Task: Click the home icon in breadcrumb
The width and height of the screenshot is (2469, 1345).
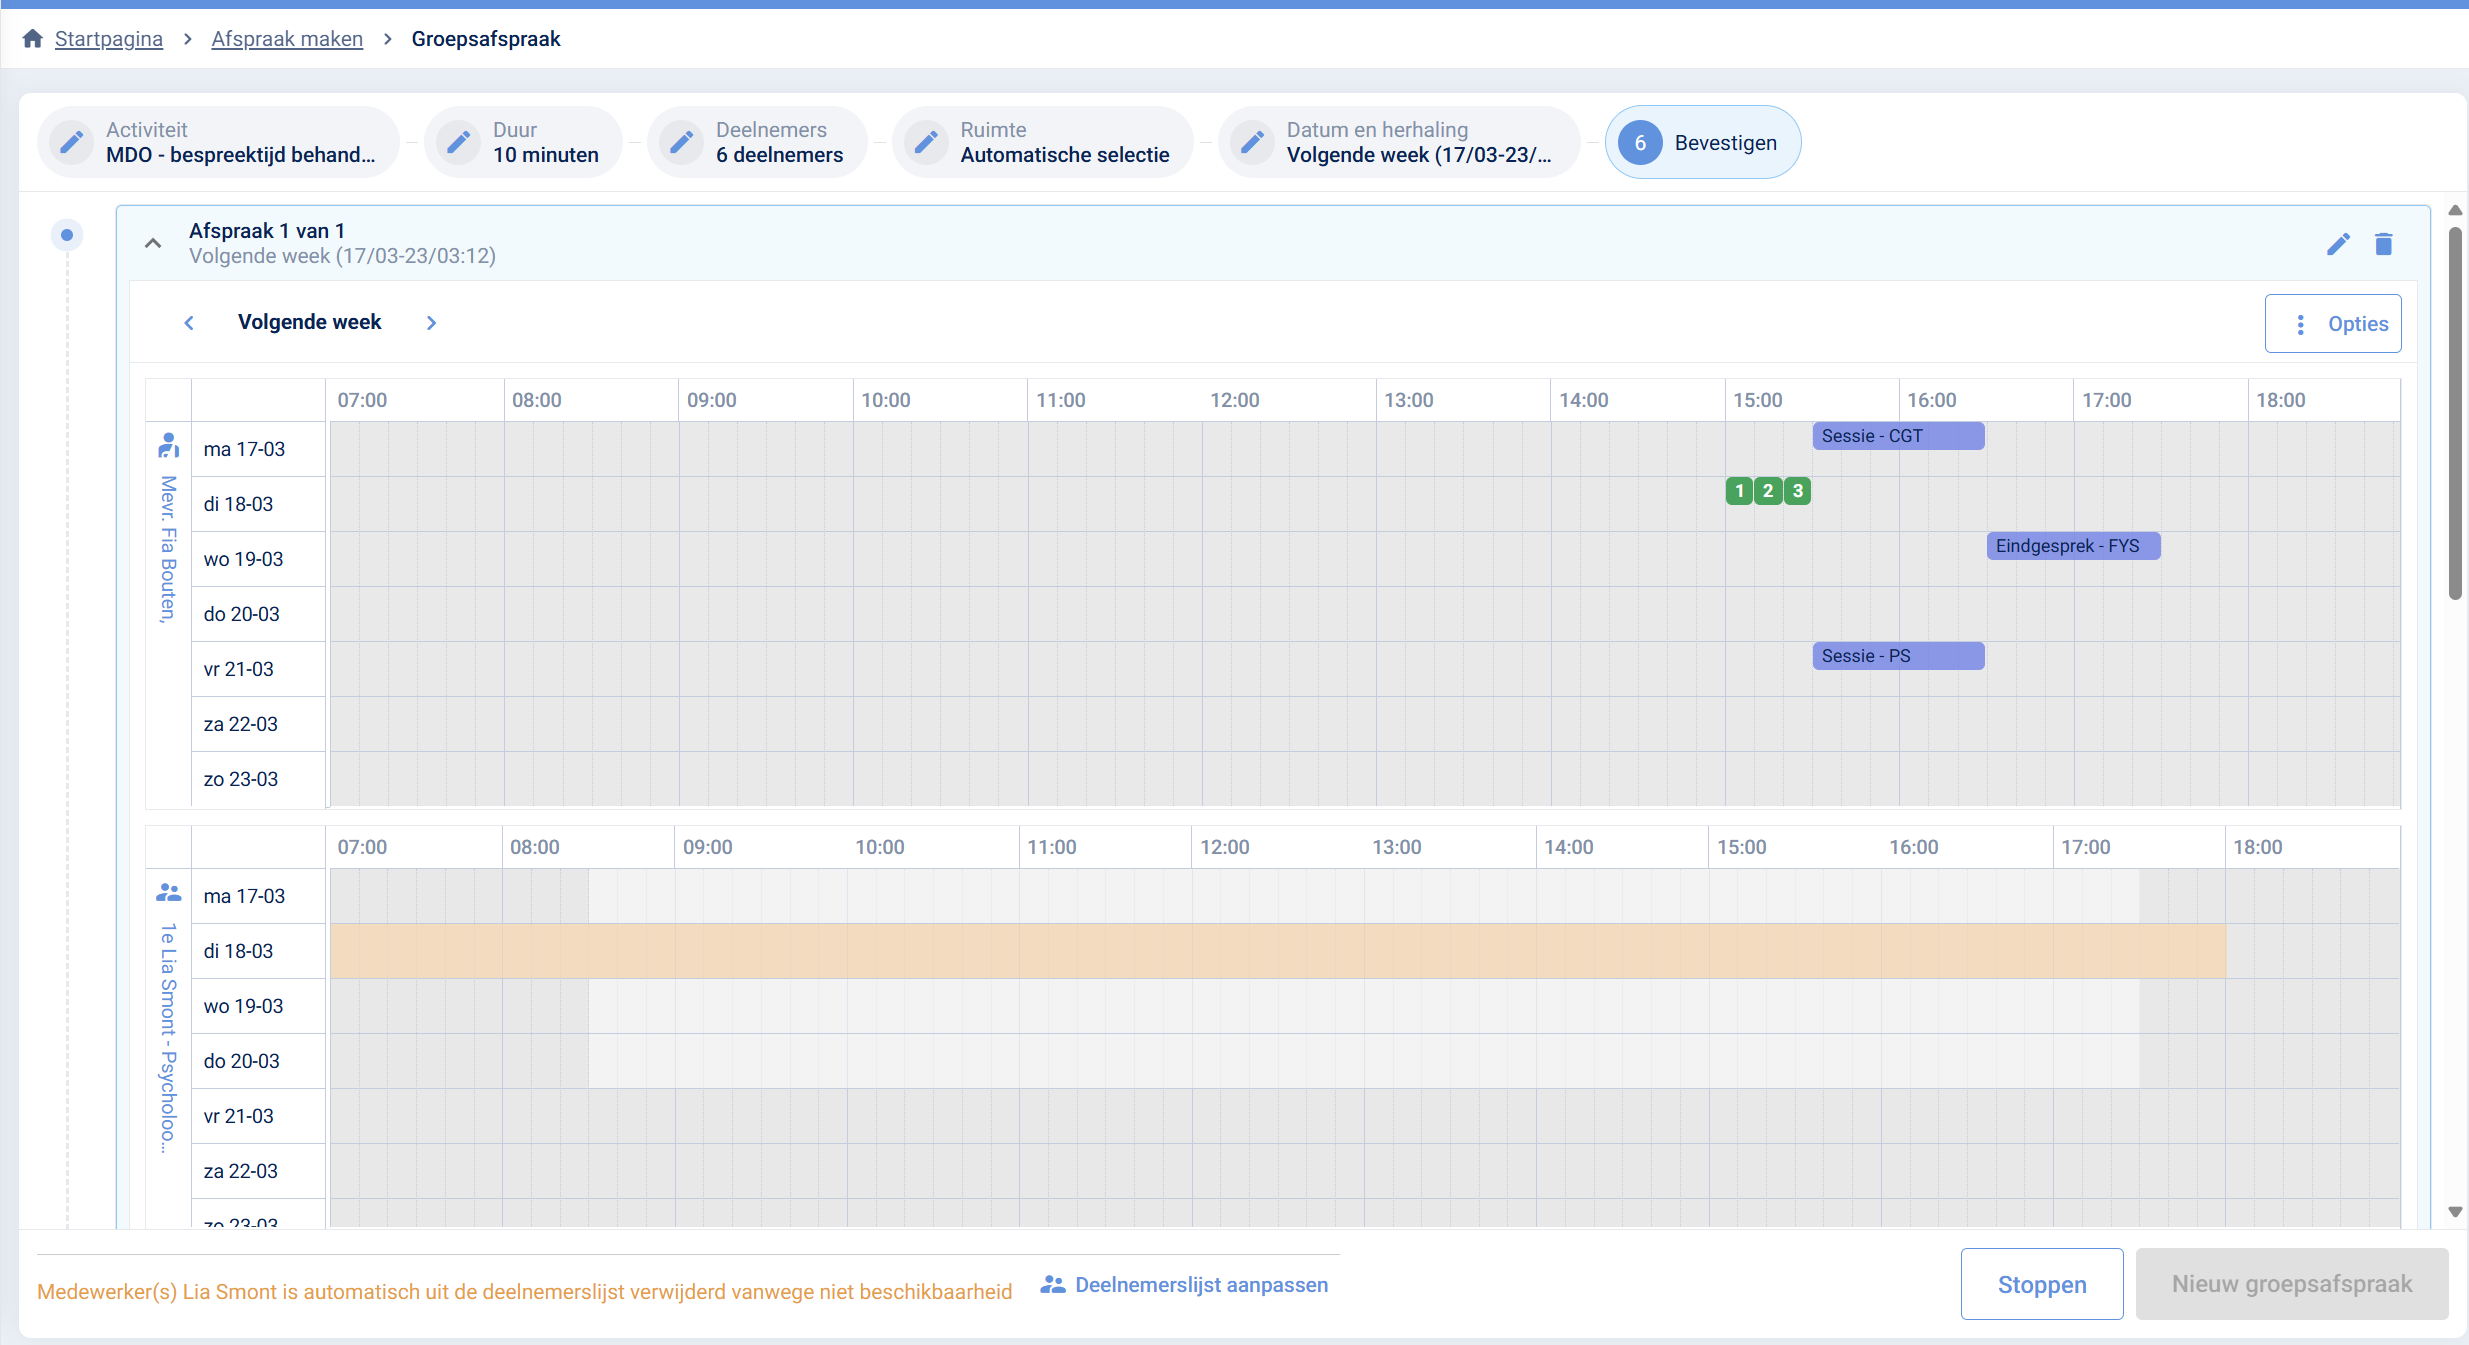Action: click(32, 39)
